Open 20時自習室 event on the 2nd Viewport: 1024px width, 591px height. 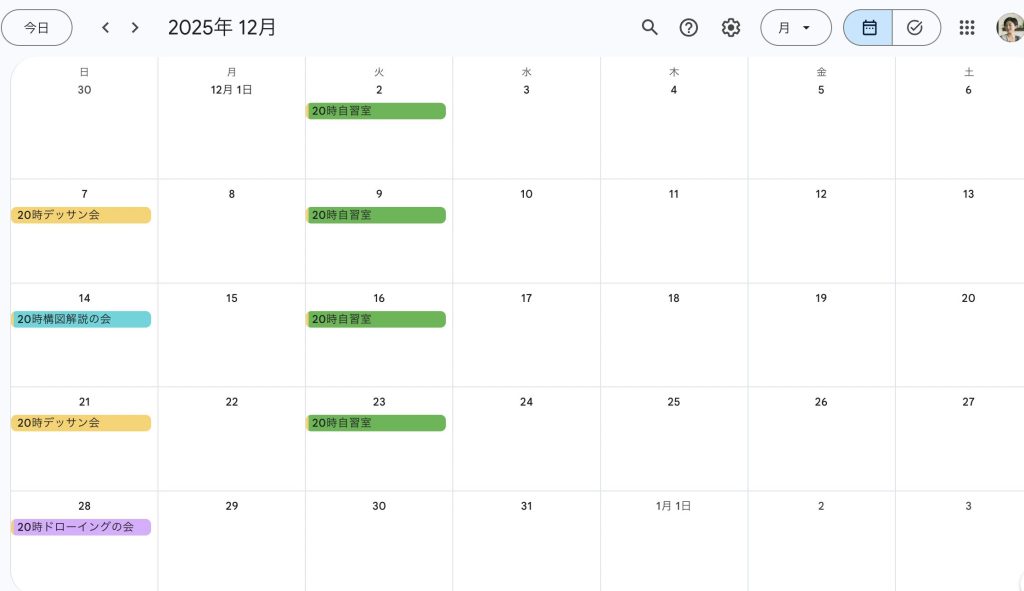tap(376, 111)
